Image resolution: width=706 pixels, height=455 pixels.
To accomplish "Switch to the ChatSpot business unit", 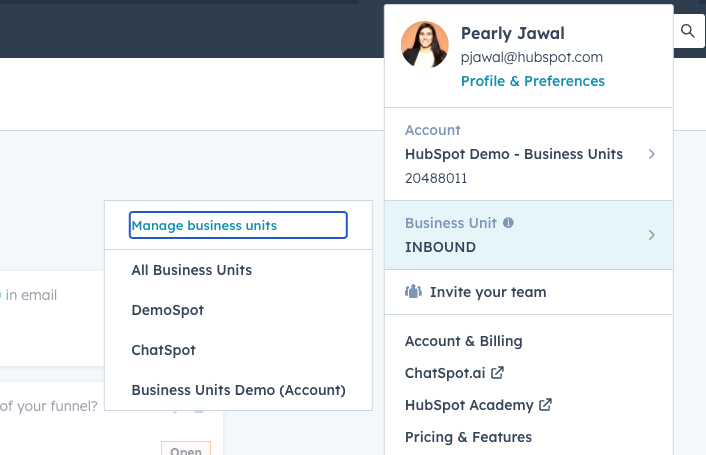I will point(163,350).
